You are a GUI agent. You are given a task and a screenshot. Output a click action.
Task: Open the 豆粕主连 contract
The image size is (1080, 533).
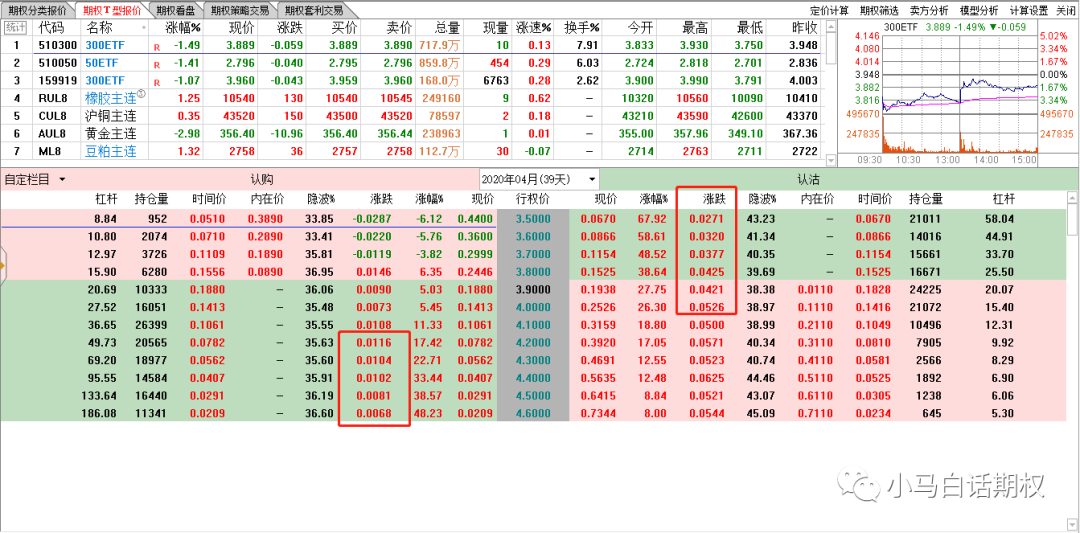(110, 151)
